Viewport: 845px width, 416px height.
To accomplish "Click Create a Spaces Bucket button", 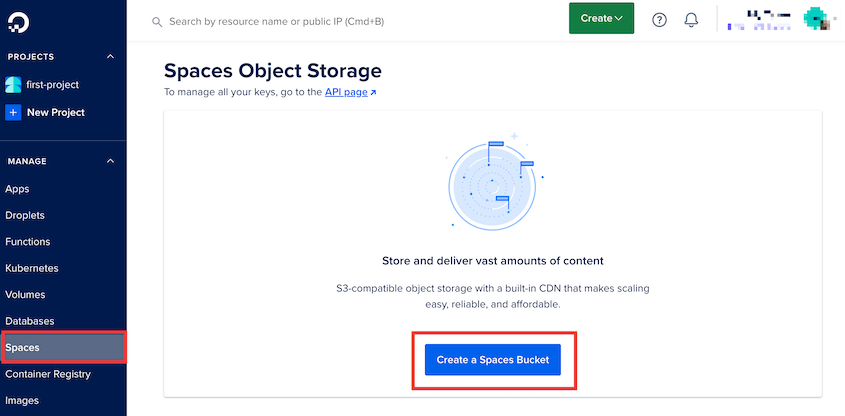I will point(493,359).
